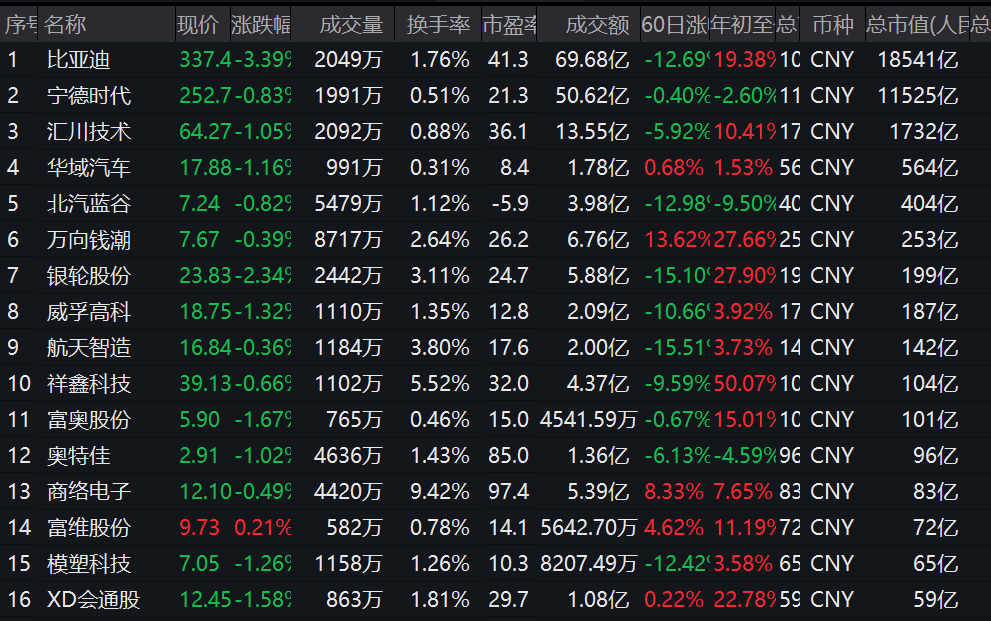Select the 比亚迪 stock row

pyautogui.click(x=496, y=60)
